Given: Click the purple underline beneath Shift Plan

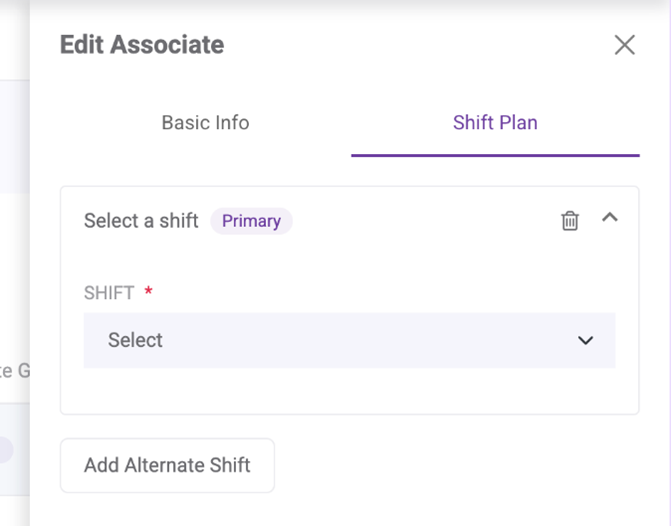Looking at the screenshot, I should tap(495, 156).
